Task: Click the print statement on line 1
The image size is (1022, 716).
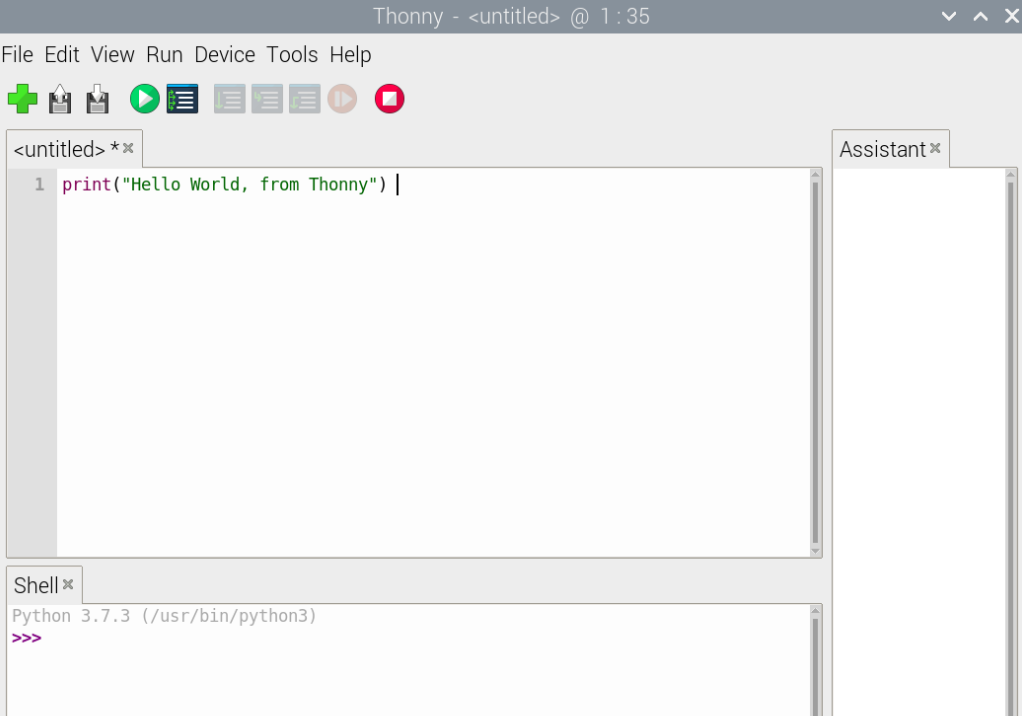Action: (x=224, y=184)
